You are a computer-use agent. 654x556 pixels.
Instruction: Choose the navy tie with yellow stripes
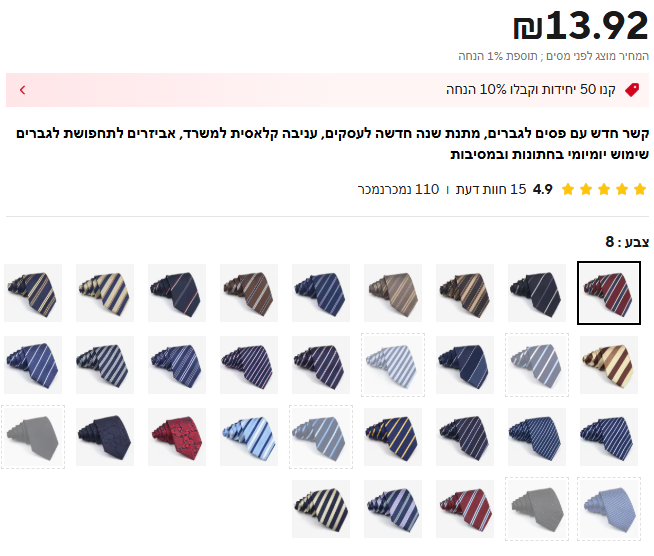coord(392,437)
